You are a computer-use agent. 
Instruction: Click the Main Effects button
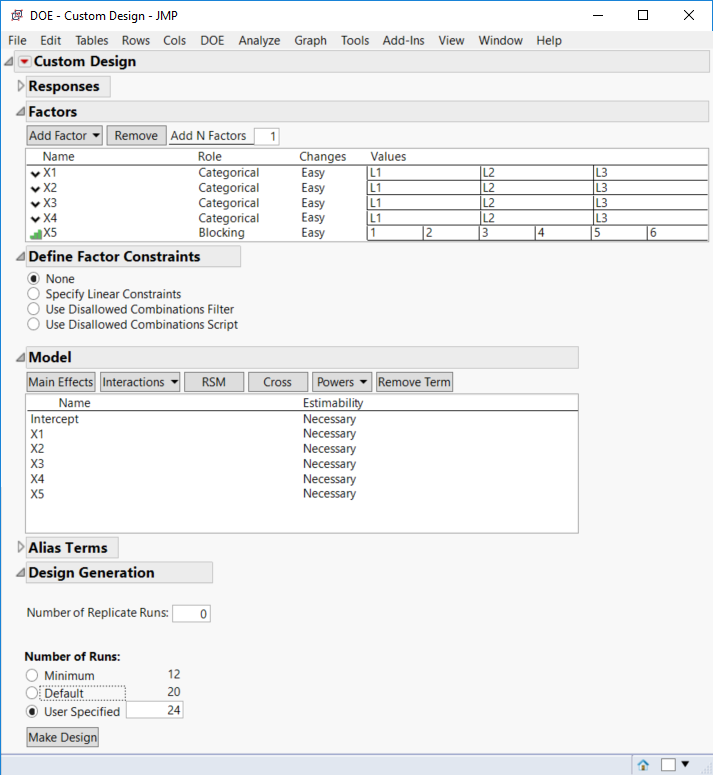tap(60, 382)
